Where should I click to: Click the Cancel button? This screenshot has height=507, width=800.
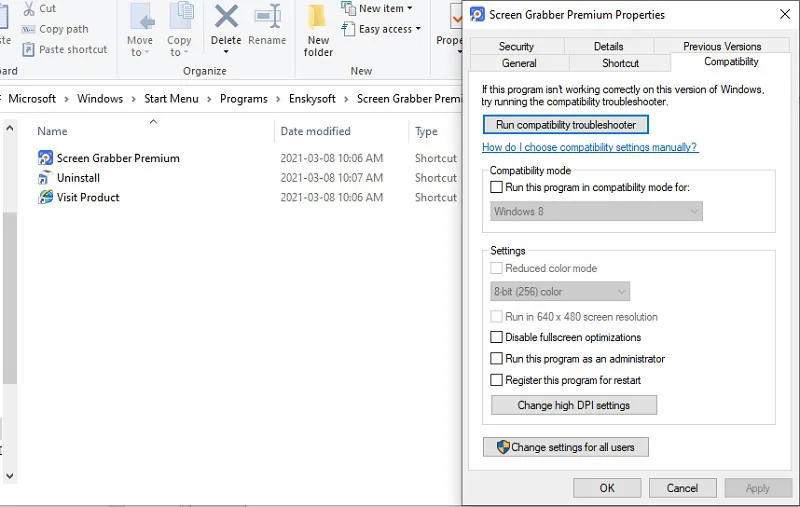pos(682,488)
